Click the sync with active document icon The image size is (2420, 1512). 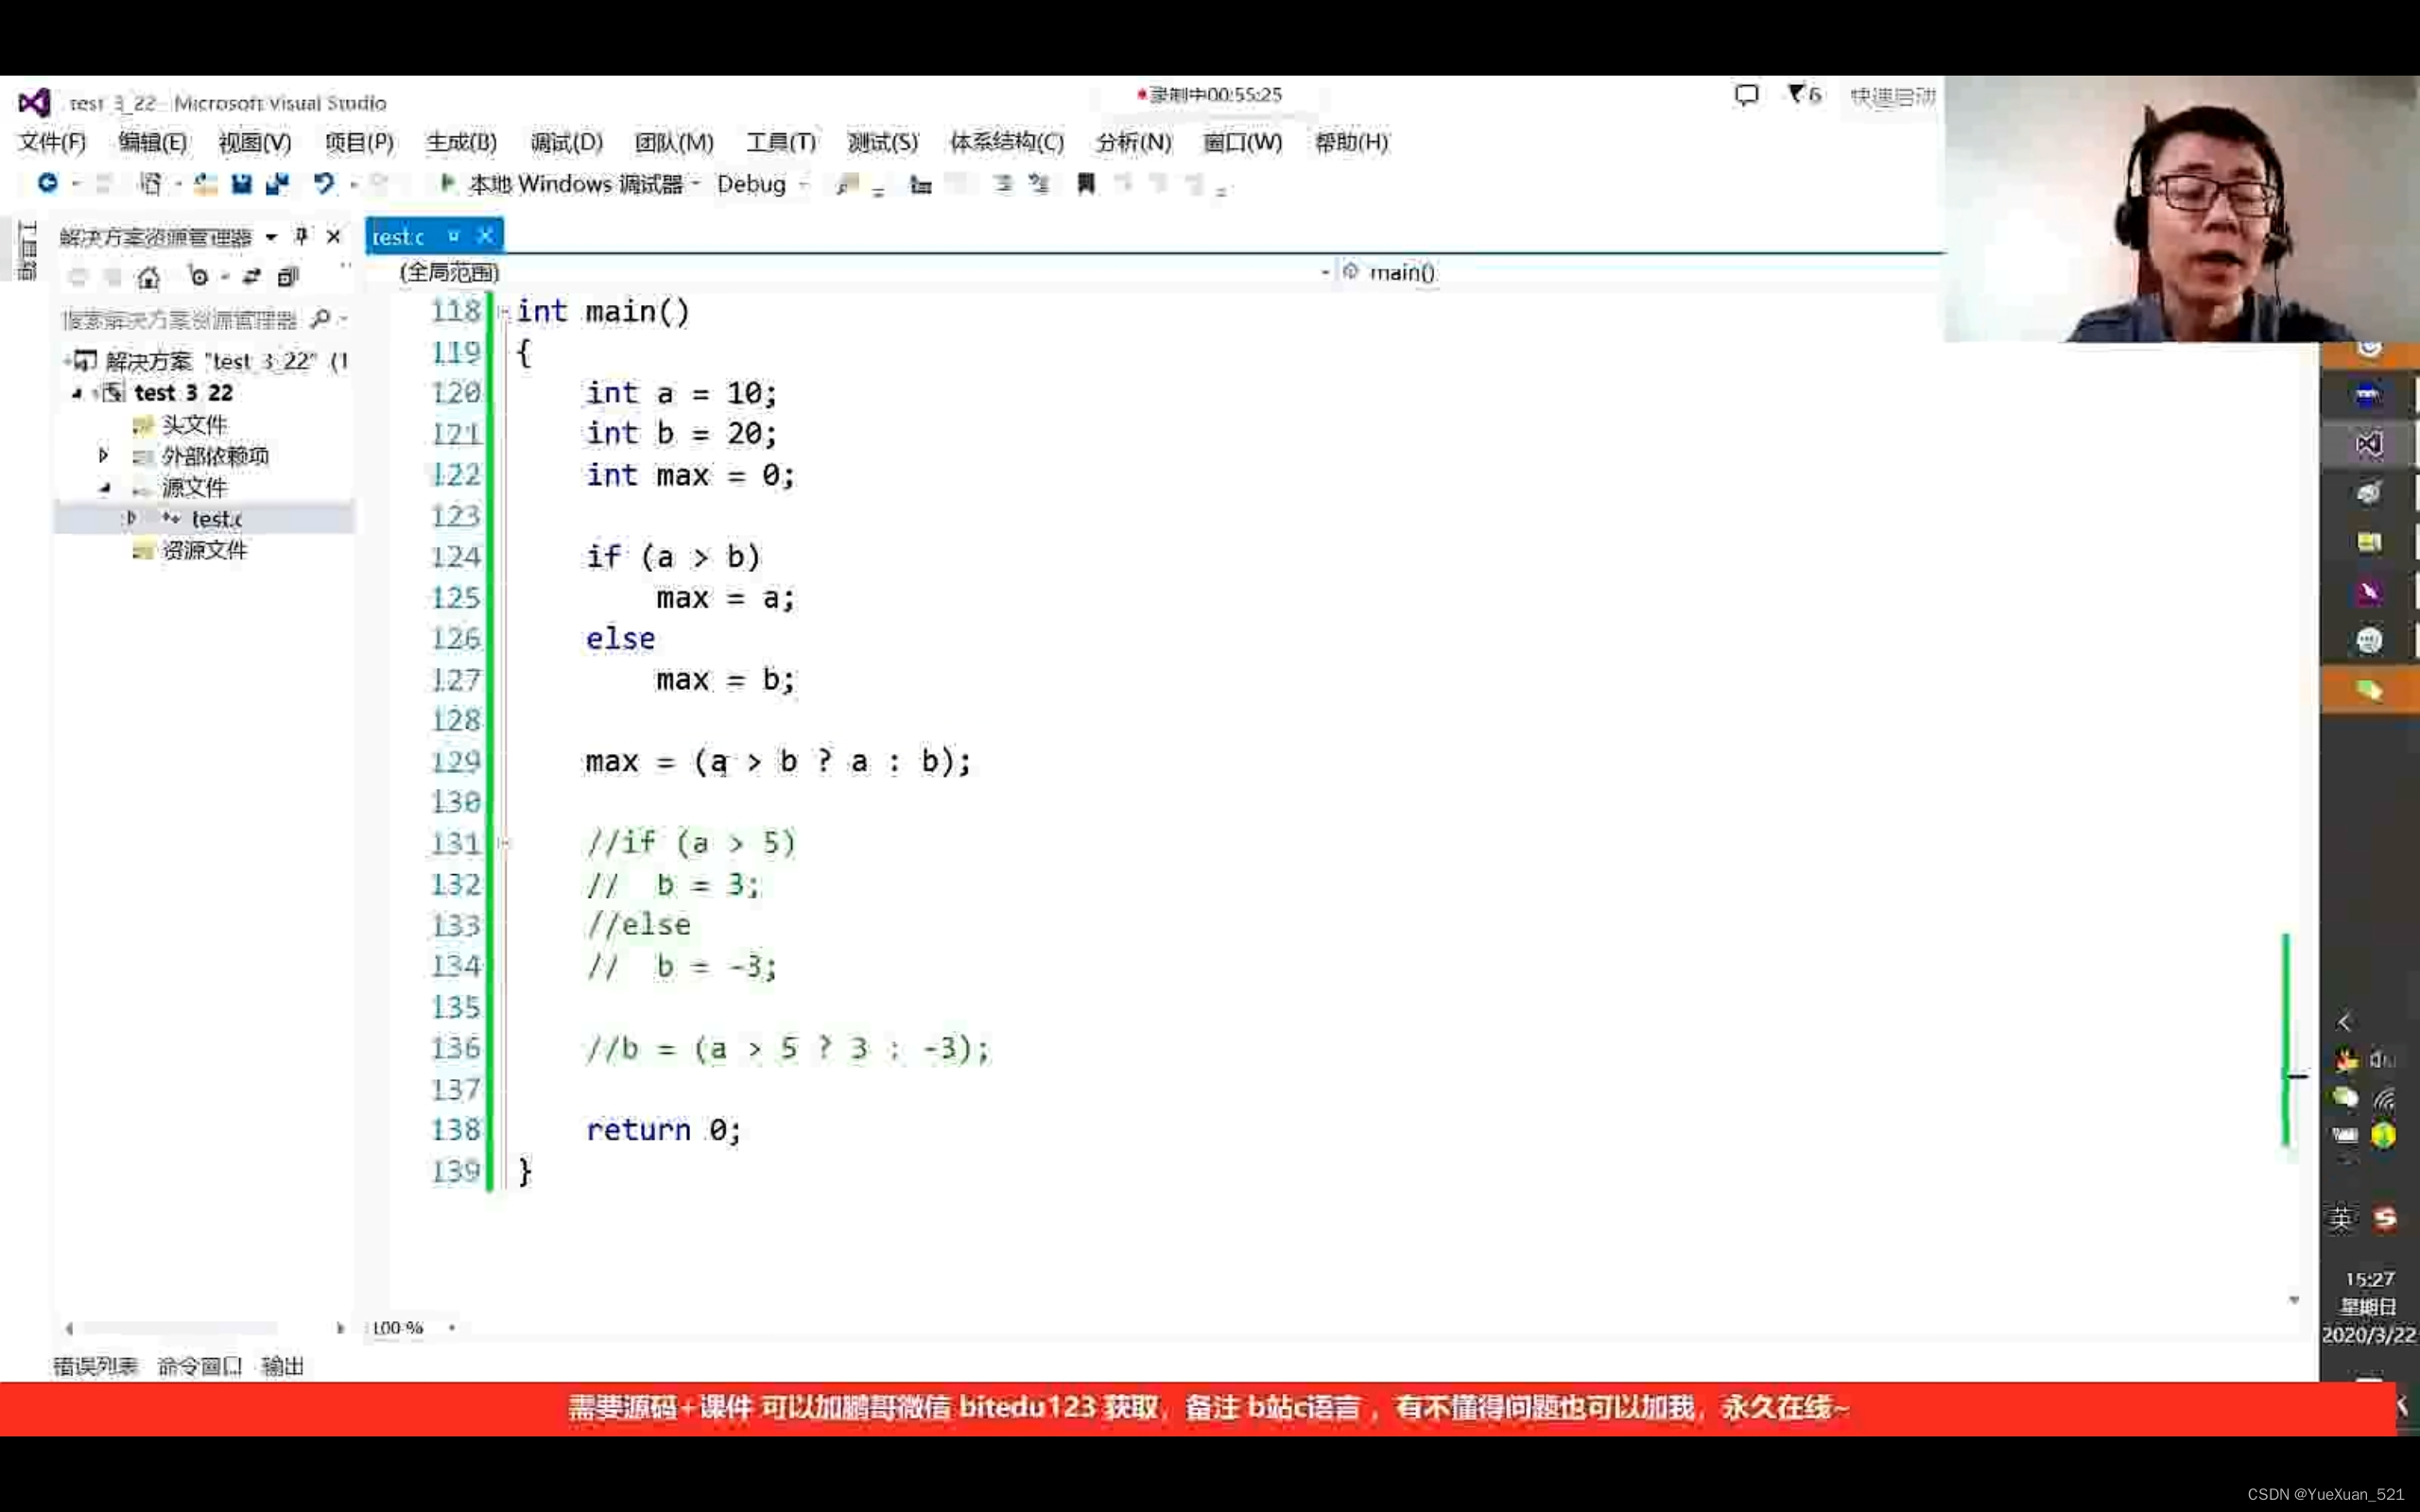251,277
